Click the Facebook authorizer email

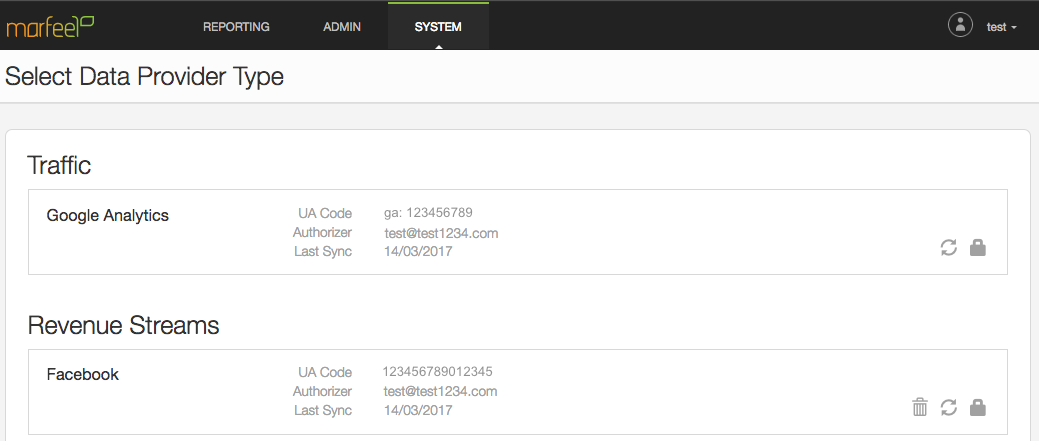tap(440, 391)
